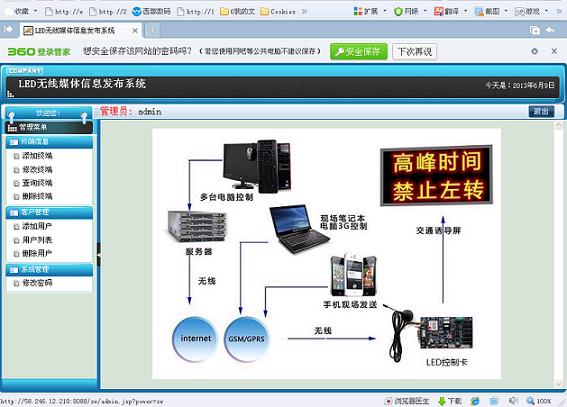Close the LED无线媒体信息发布系统 tab

click(135, 31)
